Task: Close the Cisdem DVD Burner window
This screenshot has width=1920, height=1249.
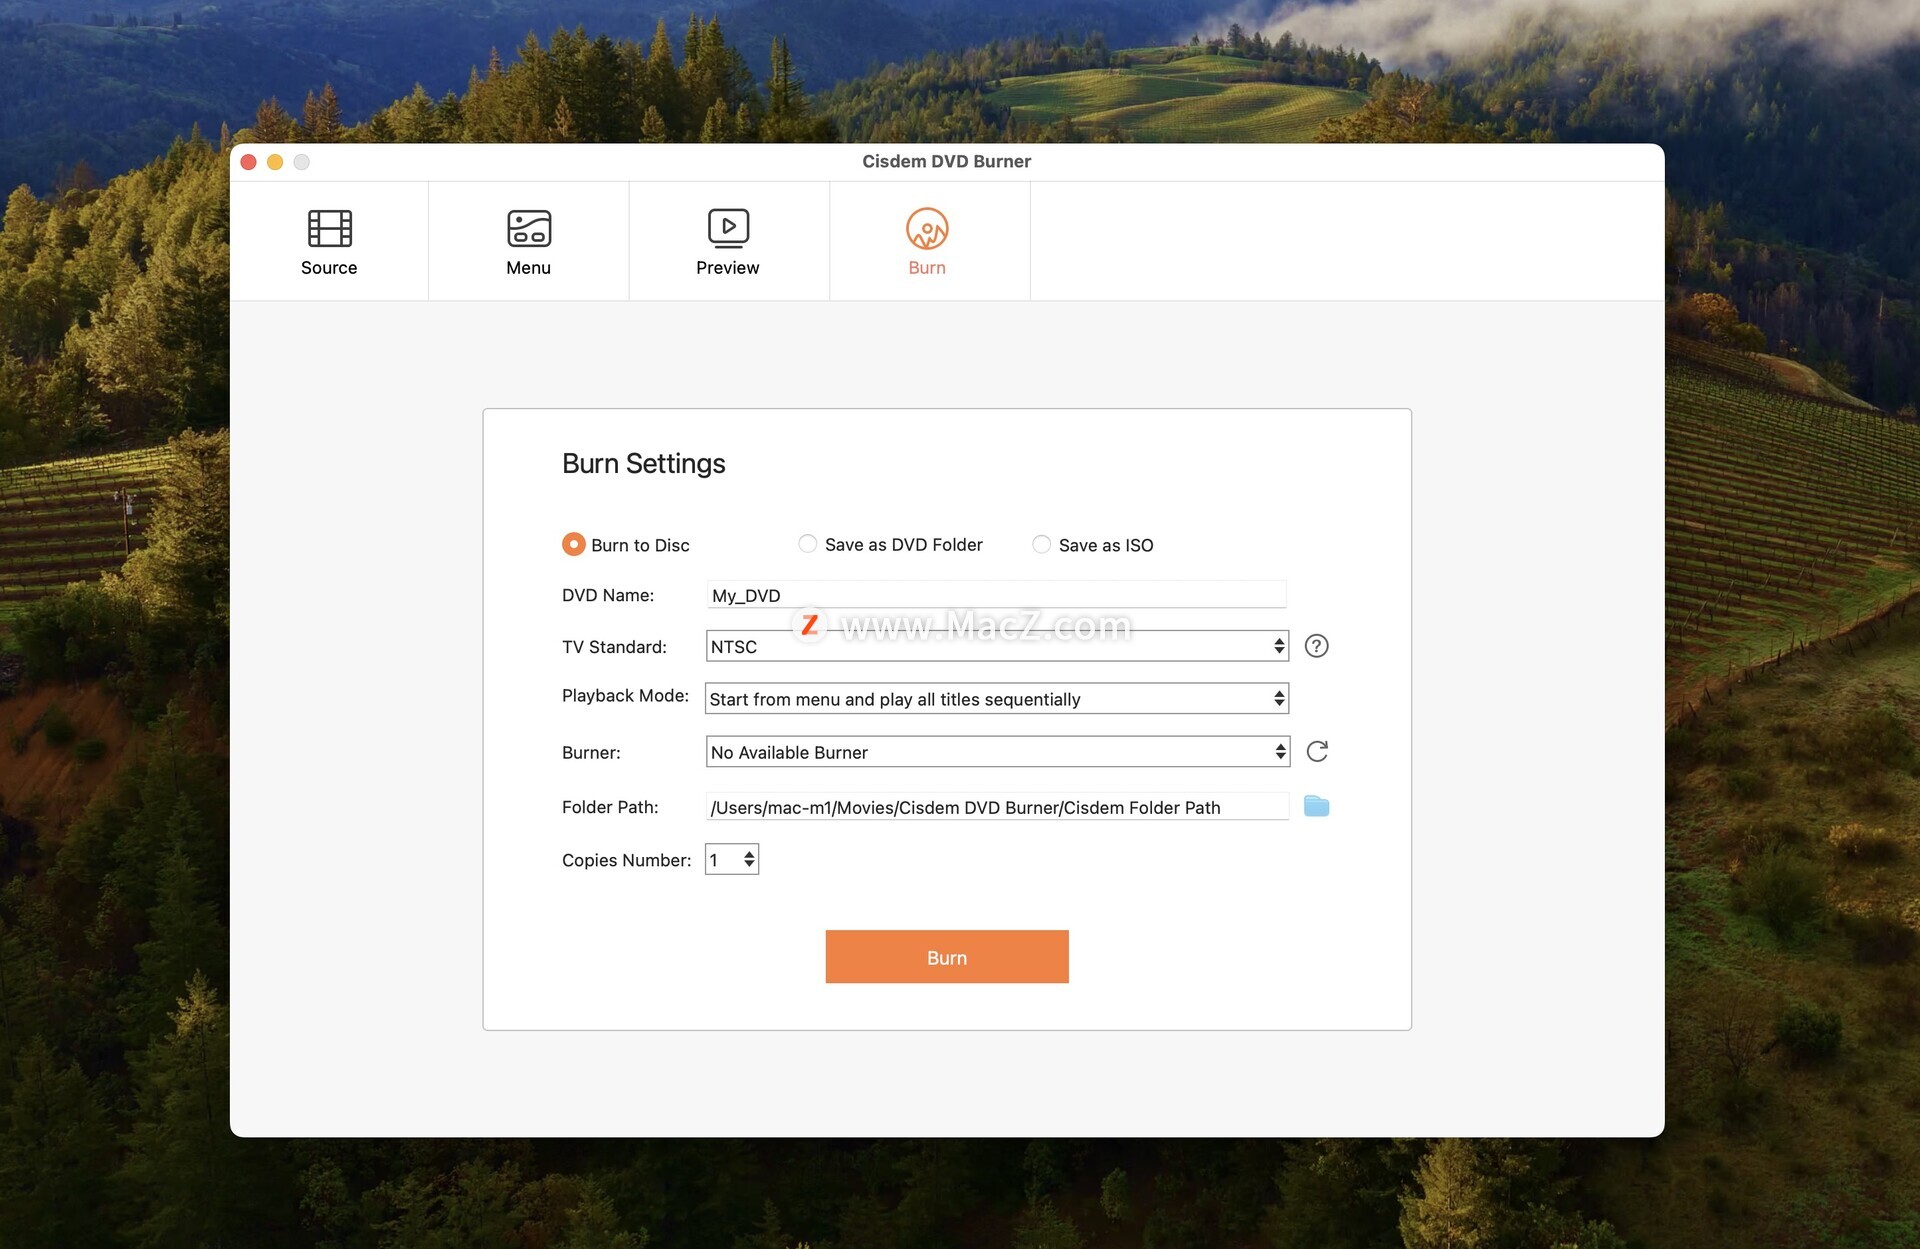Action: point(249,162)
